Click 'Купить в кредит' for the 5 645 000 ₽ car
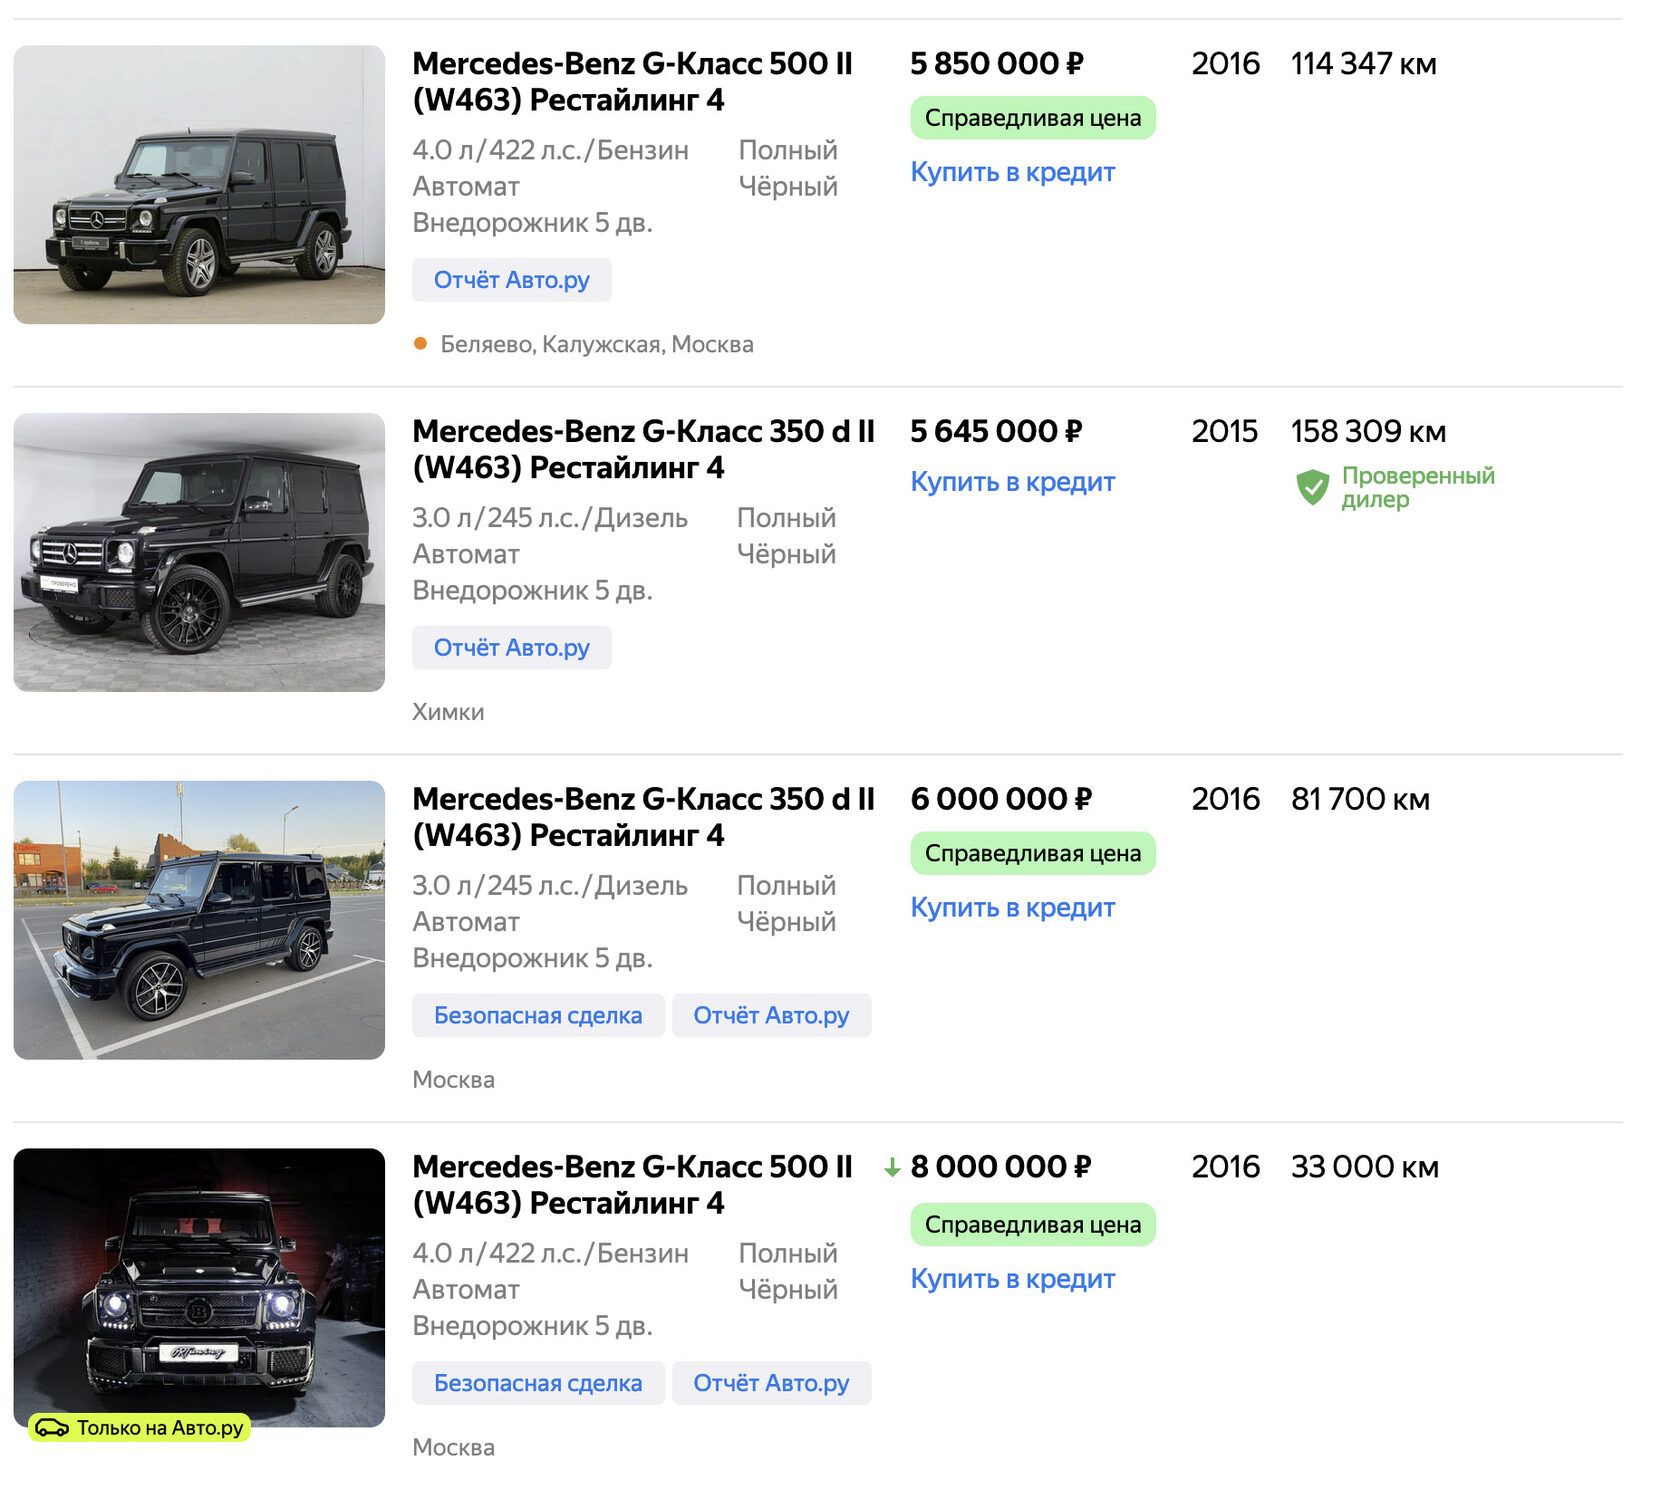This screenshot has width=1680, height=1489. tap(1012, 482)
